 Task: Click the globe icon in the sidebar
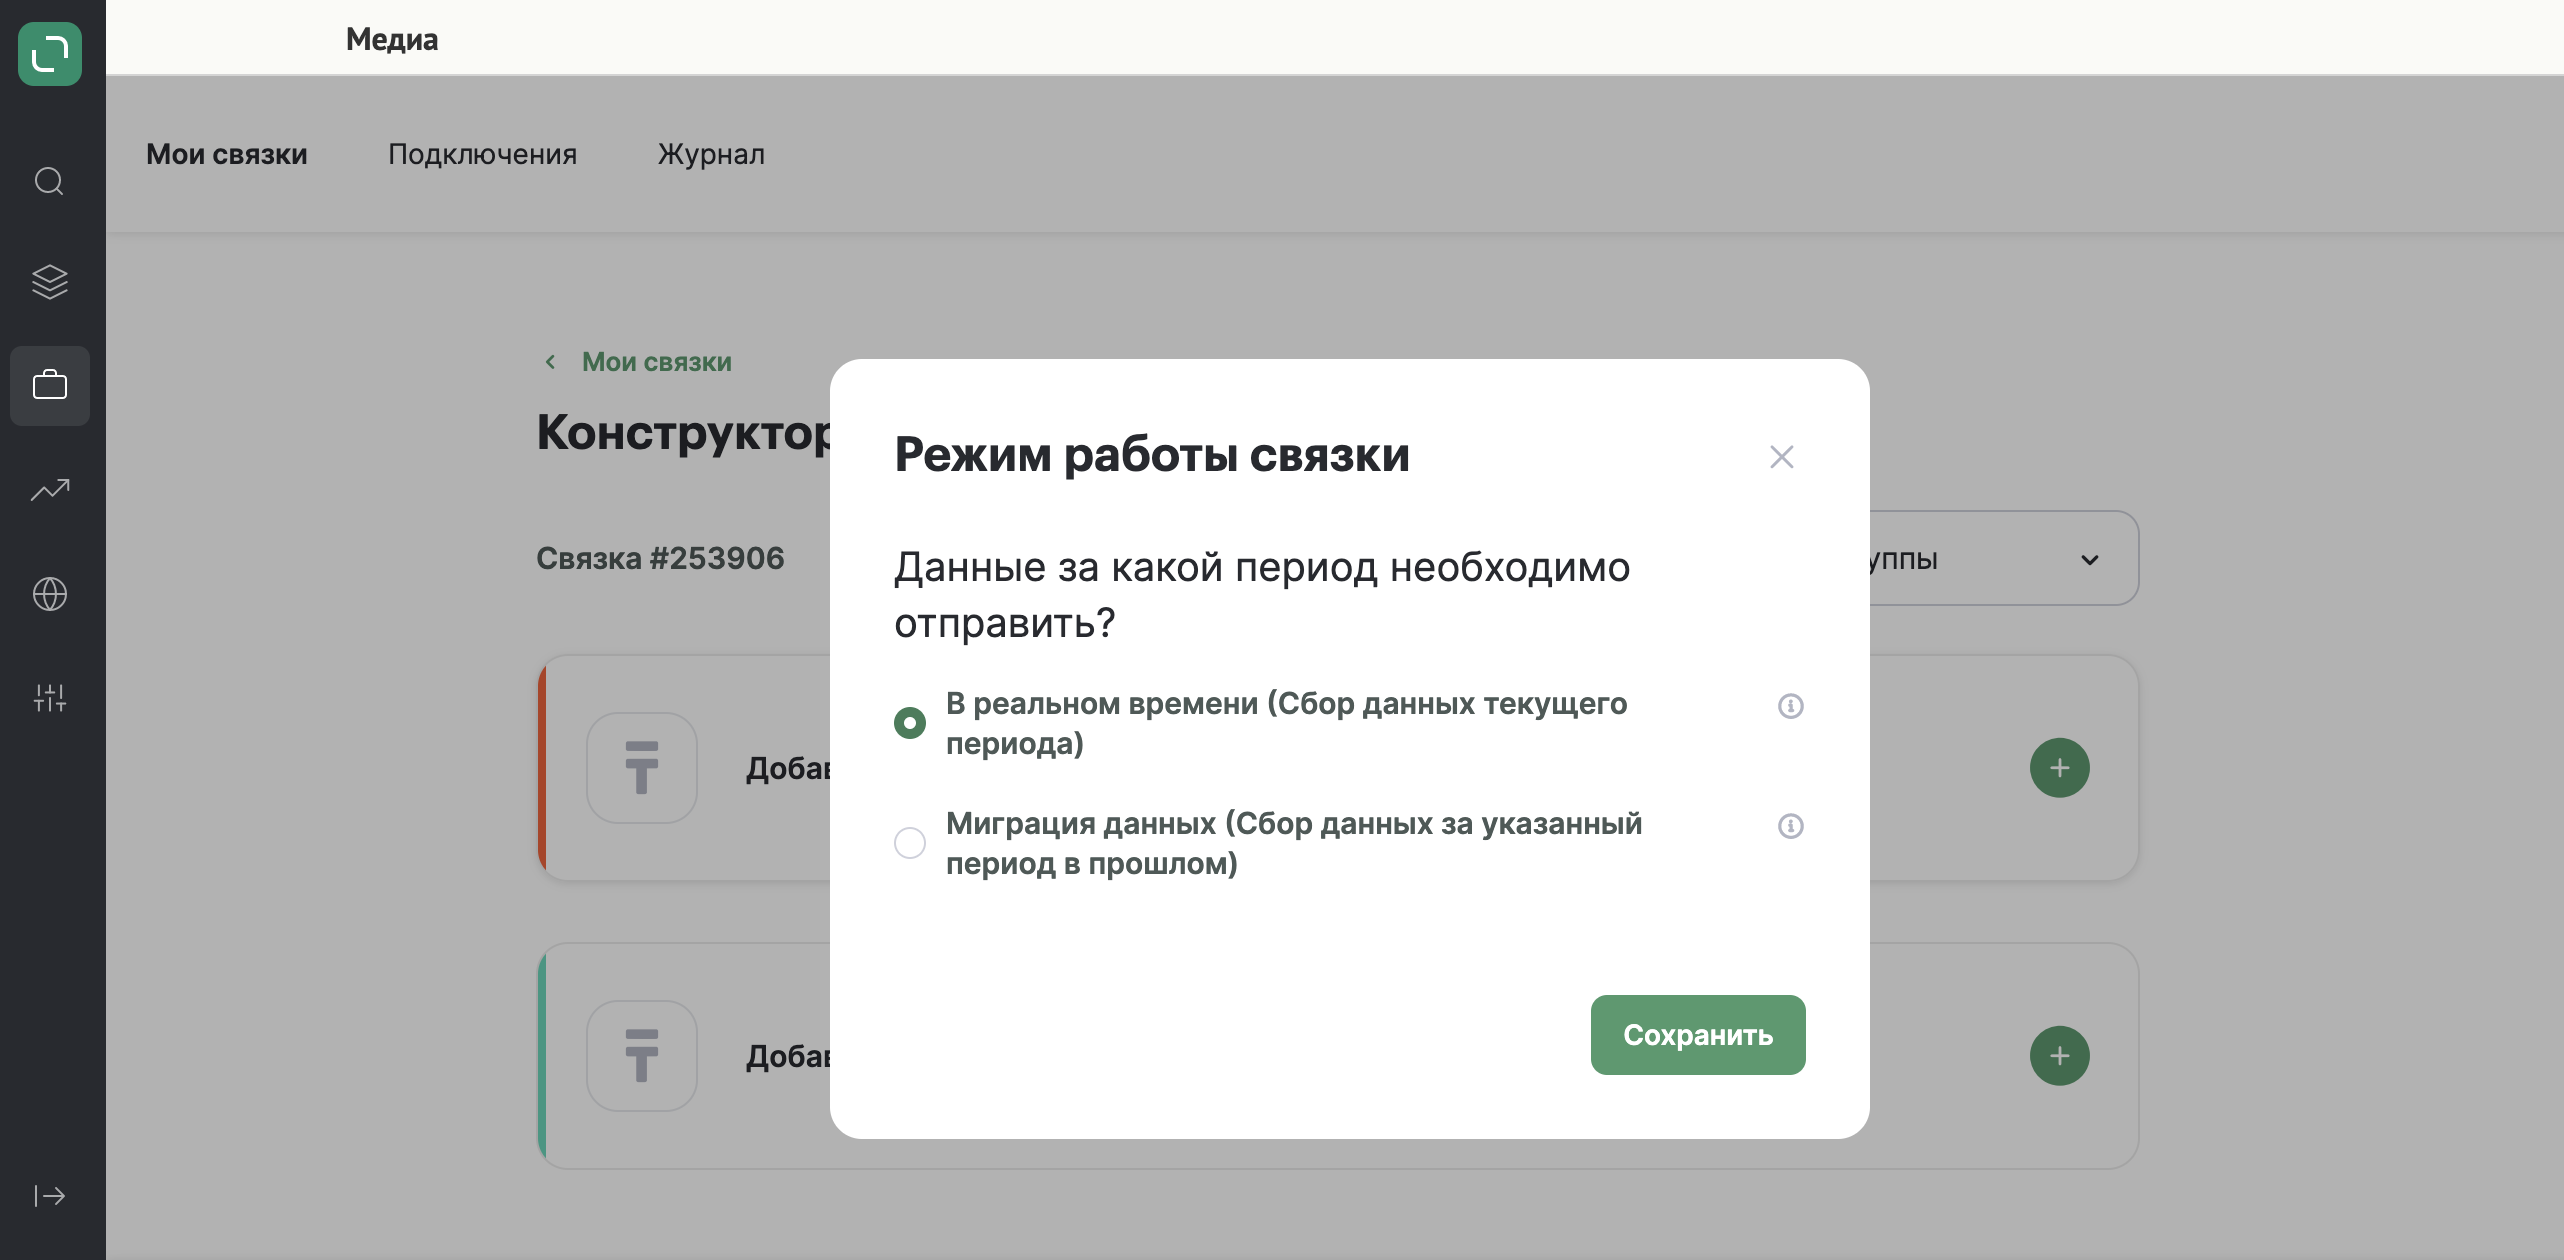tap(50, 594)
